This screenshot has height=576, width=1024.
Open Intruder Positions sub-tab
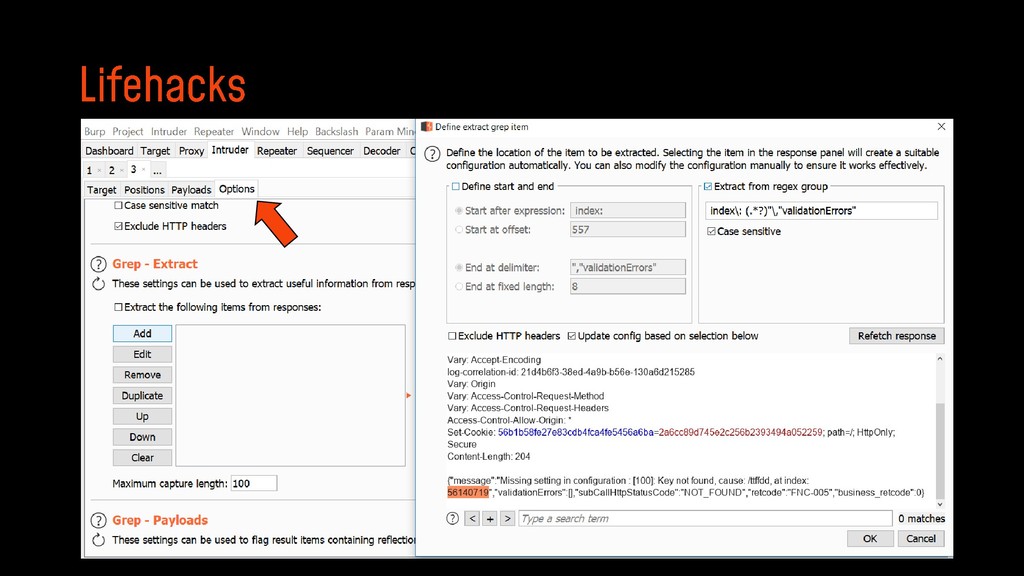pyautogui.click(x=144, y=189)
